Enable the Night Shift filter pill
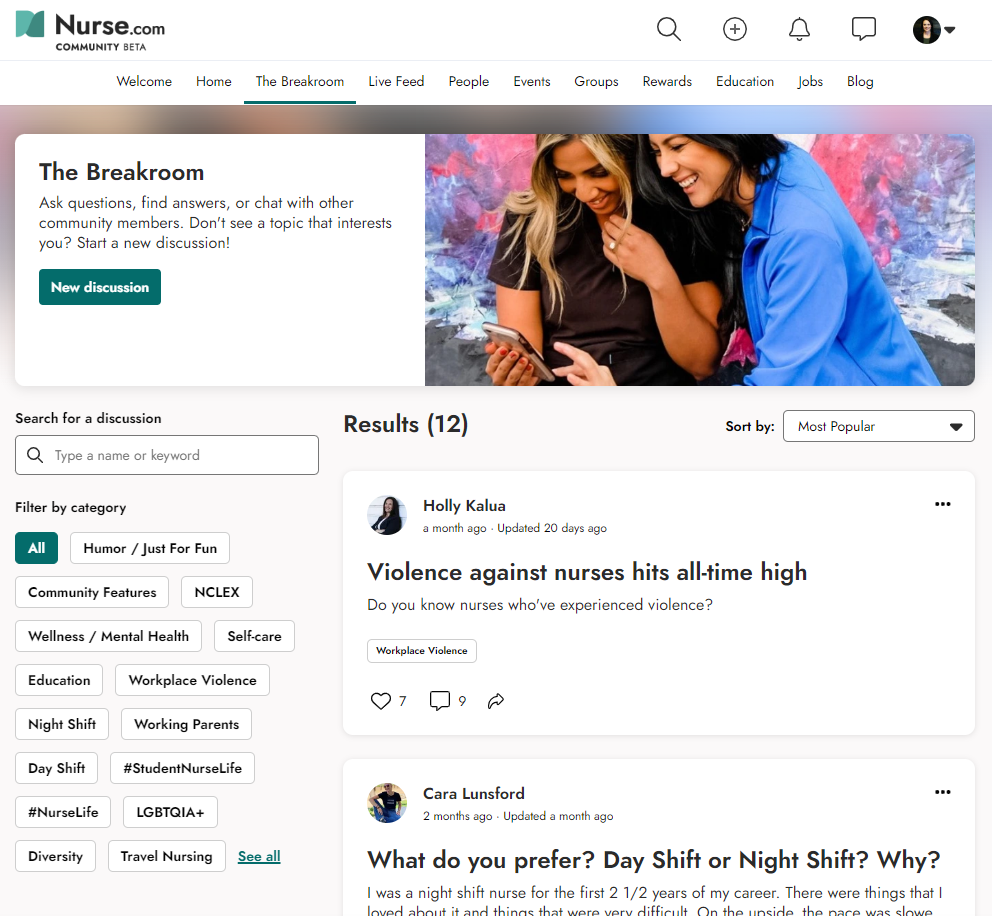The width and height of the screenshot is (992, 916). click(x=61, y=724)
